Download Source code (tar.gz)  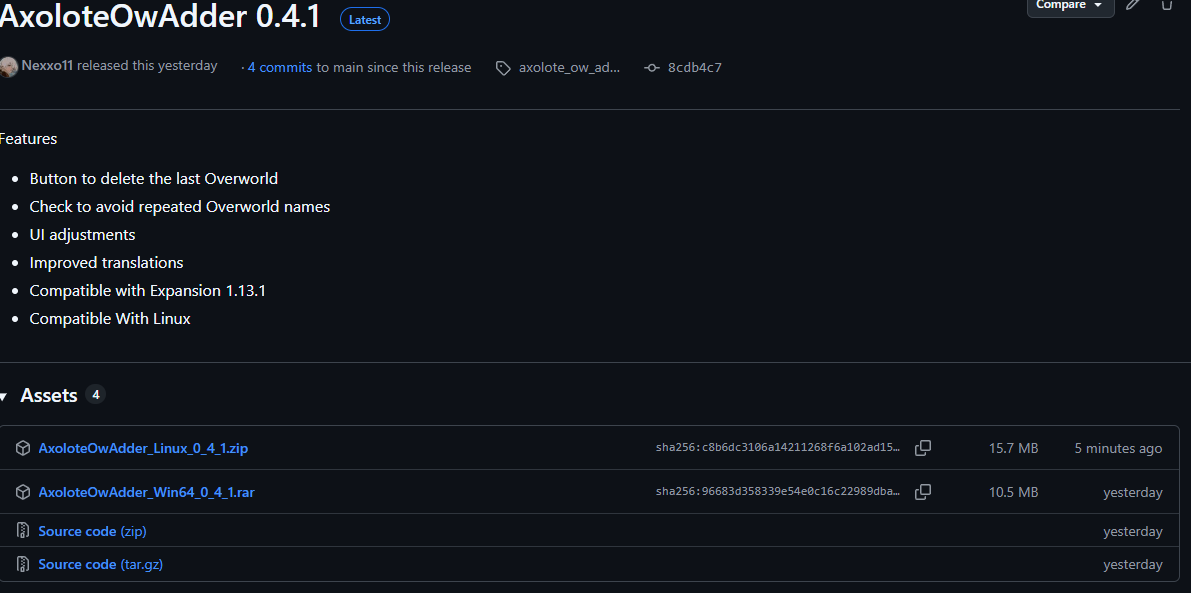tap(100, 564)
